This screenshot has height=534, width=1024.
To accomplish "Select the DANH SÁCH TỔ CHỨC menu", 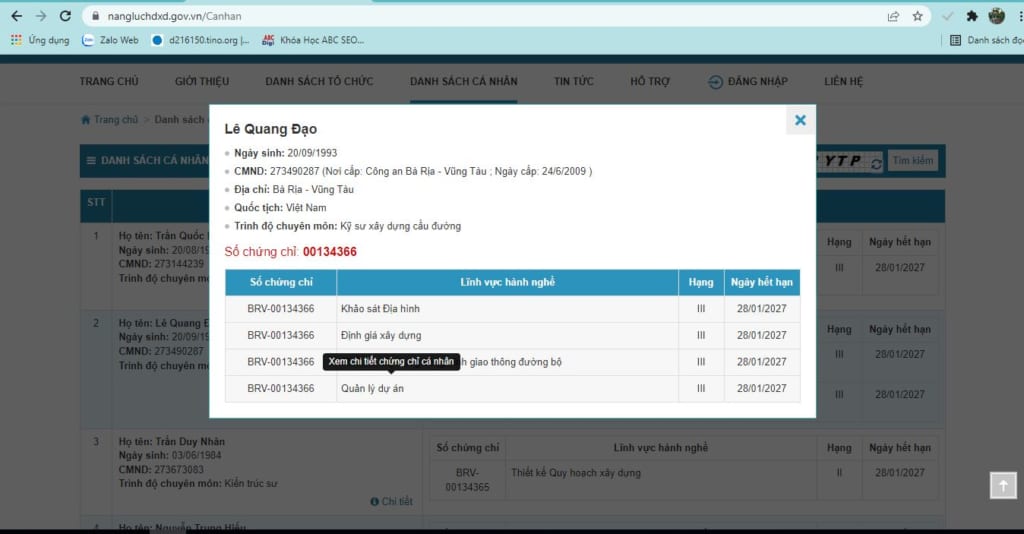I will point(319,81).
